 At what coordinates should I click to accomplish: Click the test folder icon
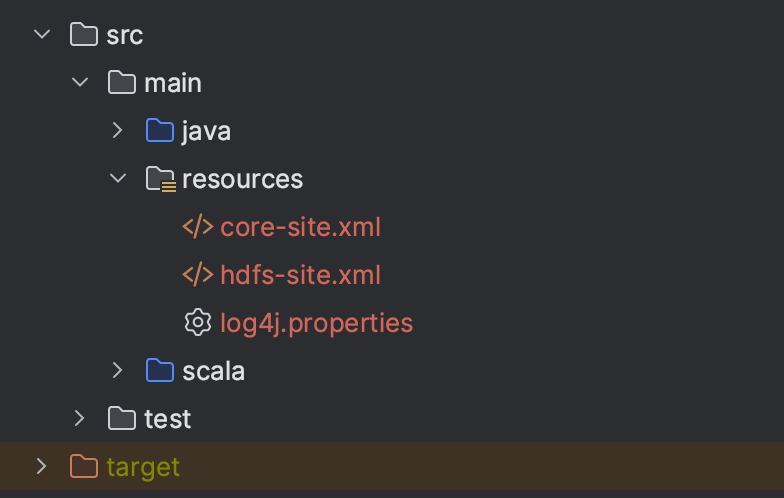click(x=122, y=419)
